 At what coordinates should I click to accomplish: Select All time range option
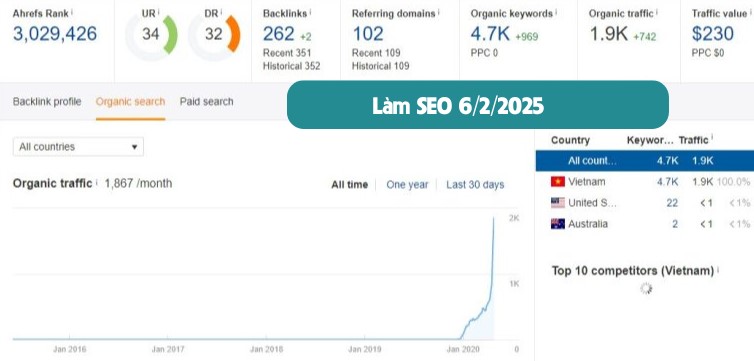[x=350, y=185]
